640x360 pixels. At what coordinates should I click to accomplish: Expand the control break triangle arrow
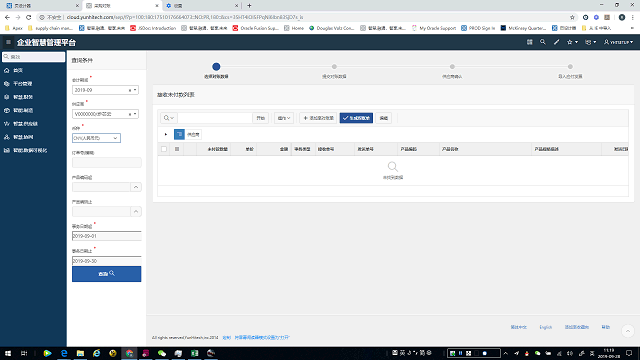(x=166, y=134)
